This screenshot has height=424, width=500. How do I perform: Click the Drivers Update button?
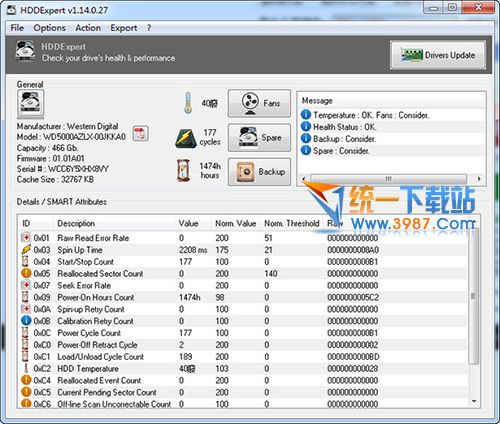(438, 55)
